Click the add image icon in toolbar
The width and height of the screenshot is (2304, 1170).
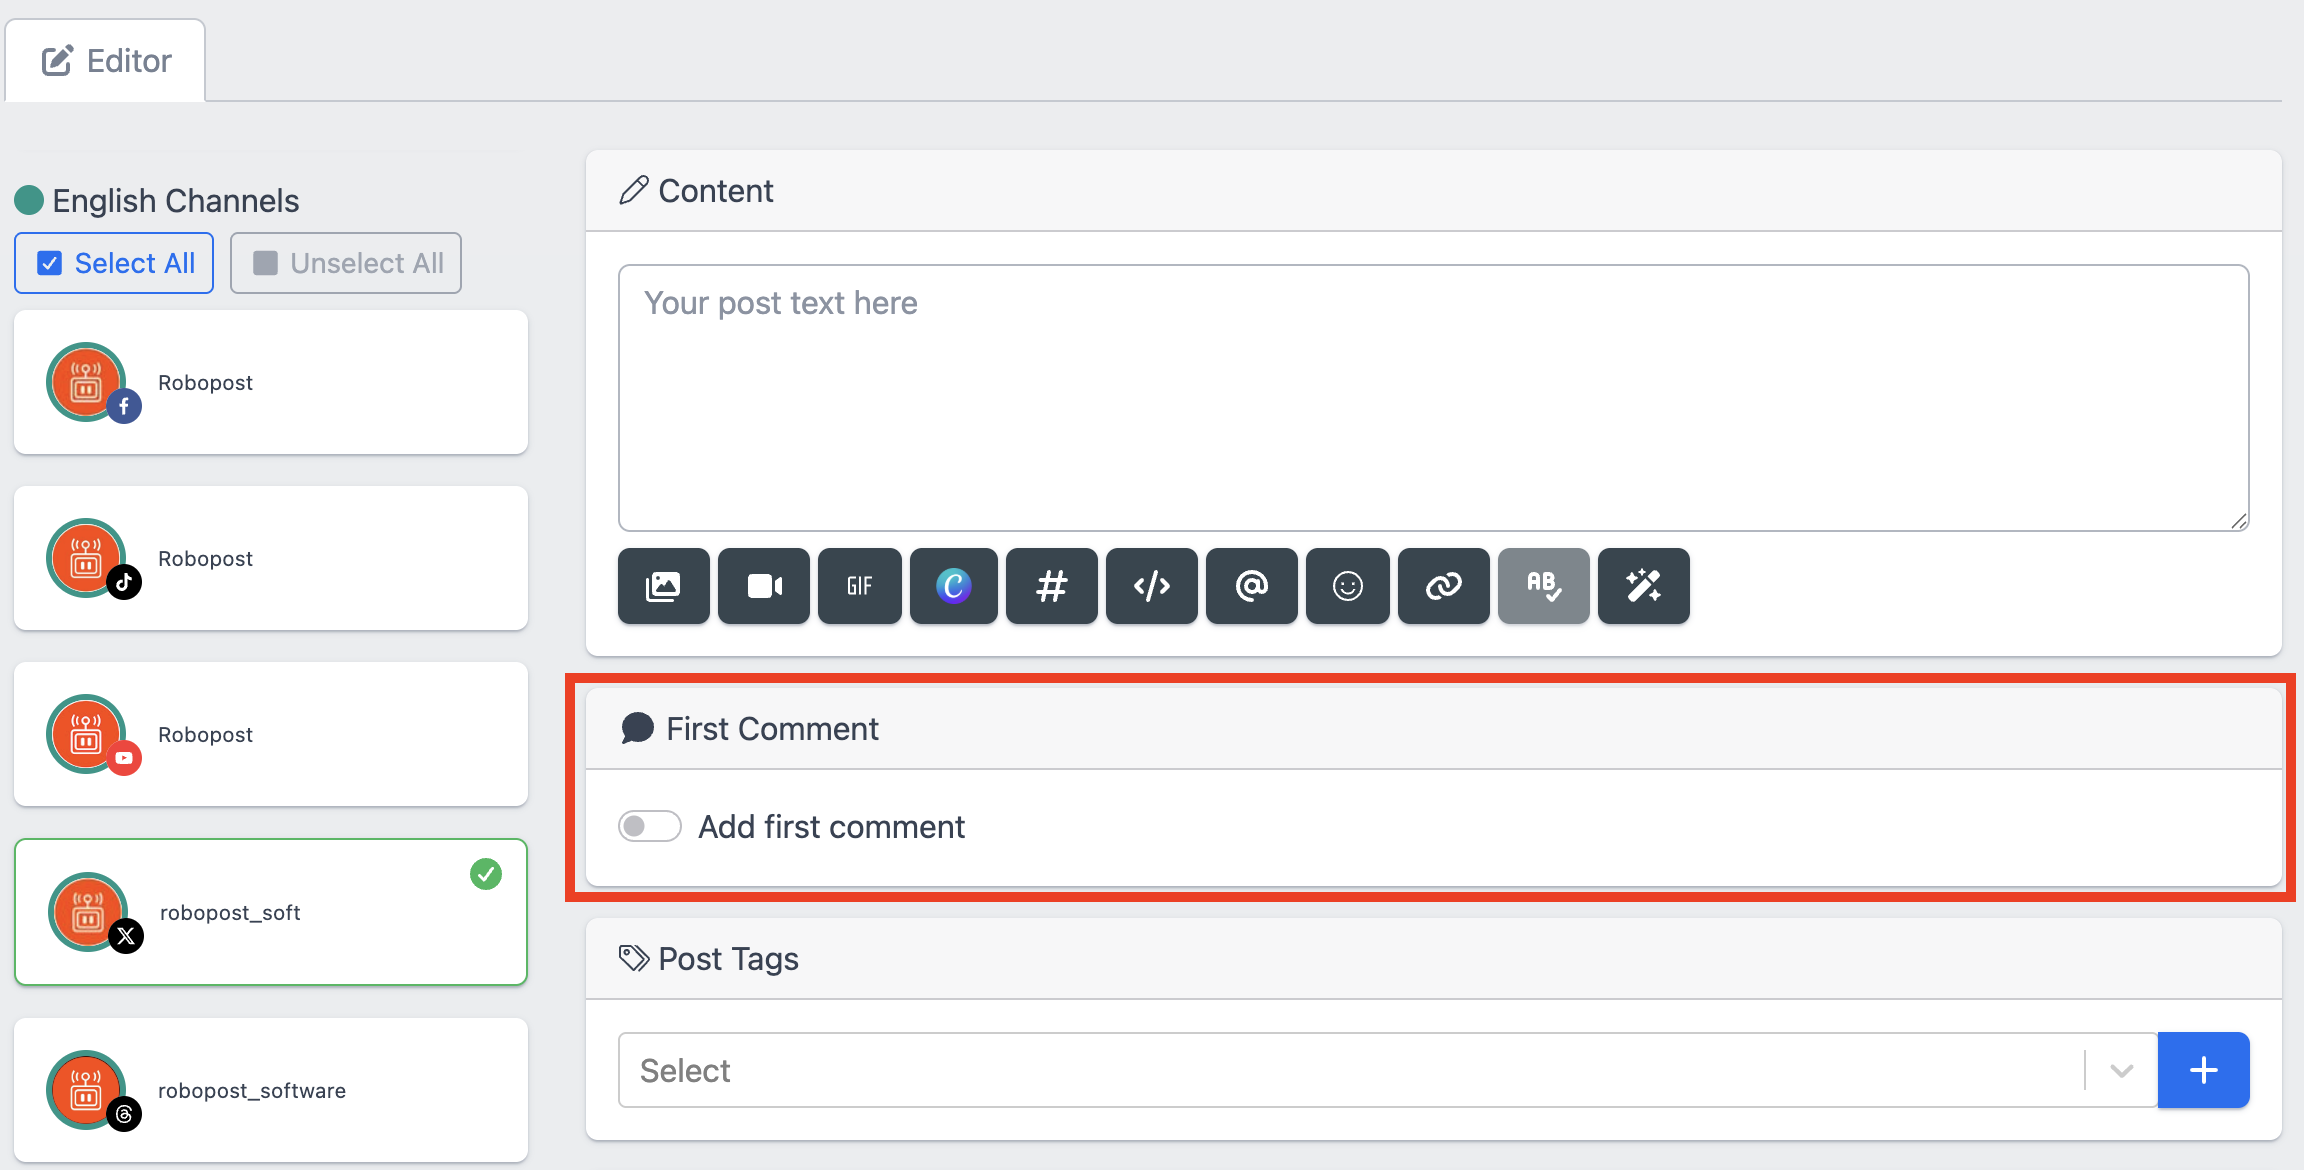tap(663, 586)
